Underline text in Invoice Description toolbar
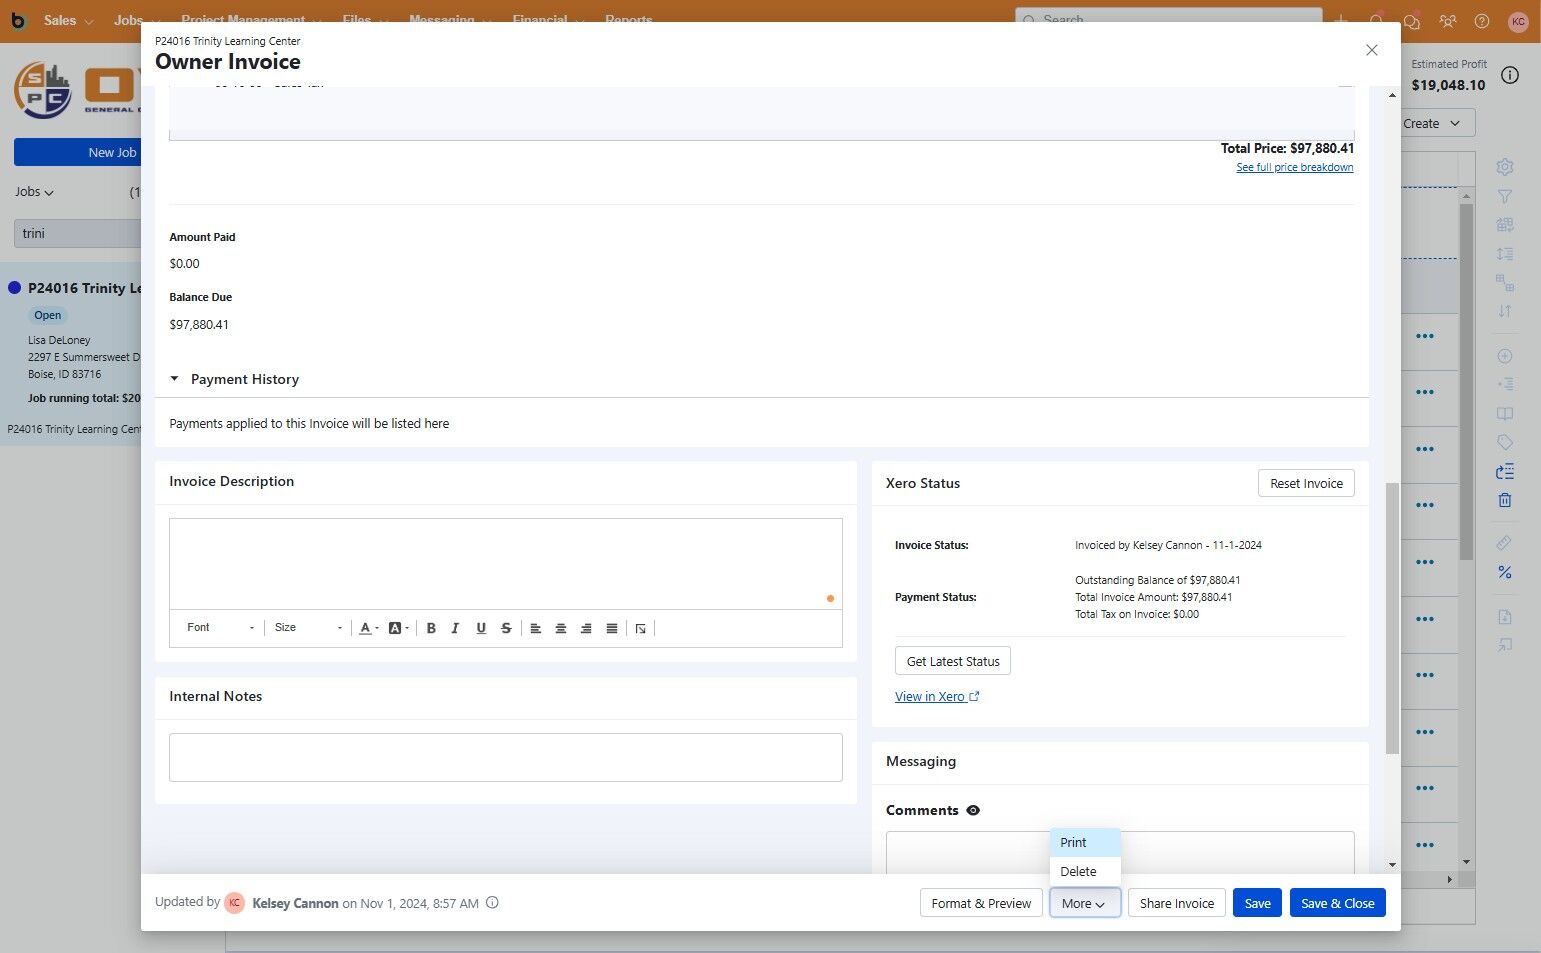Screen dimensions: 1541x953 (481, 628)
